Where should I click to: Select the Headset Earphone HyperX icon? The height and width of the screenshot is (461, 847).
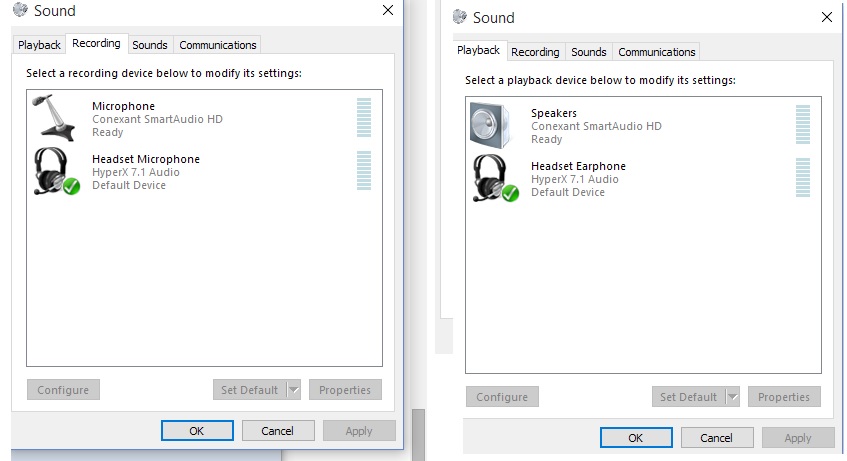click(495, 178)
